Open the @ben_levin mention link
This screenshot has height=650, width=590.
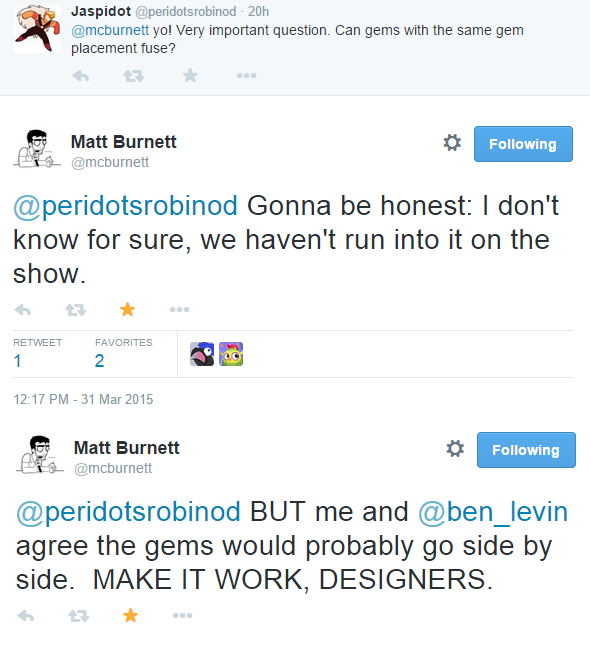[x=493, y=512]
